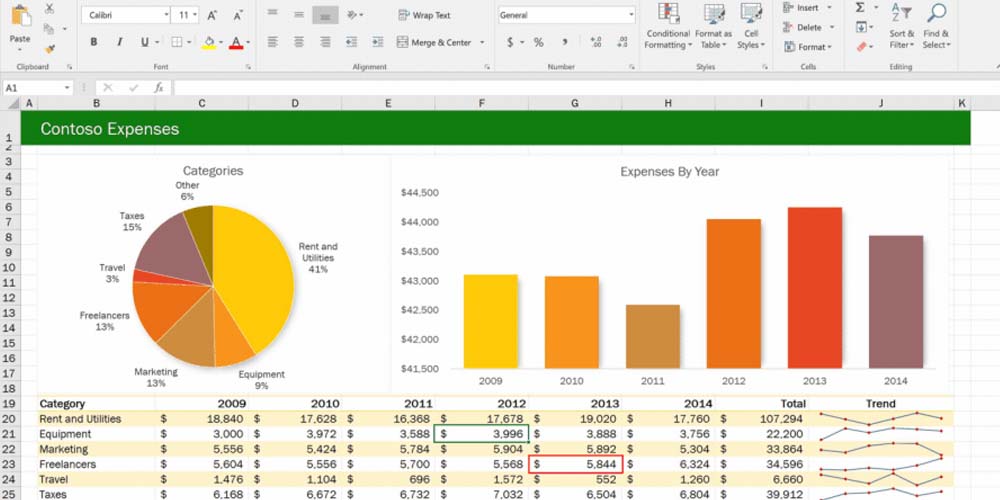
Task: Open Find & Select menu
Action: 936,26
